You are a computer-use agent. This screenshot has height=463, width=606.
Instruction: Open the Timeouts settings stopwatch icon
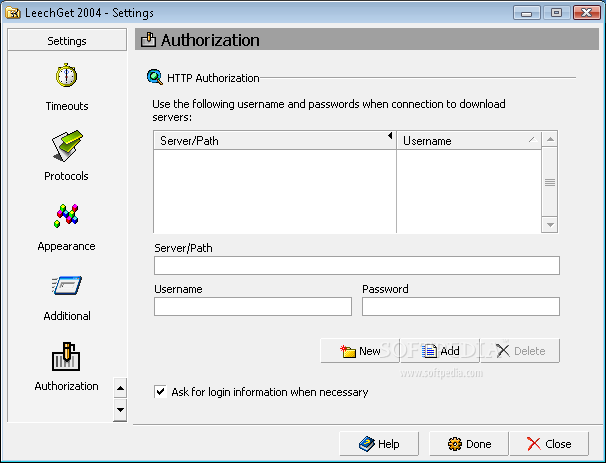tap(66, 75)
